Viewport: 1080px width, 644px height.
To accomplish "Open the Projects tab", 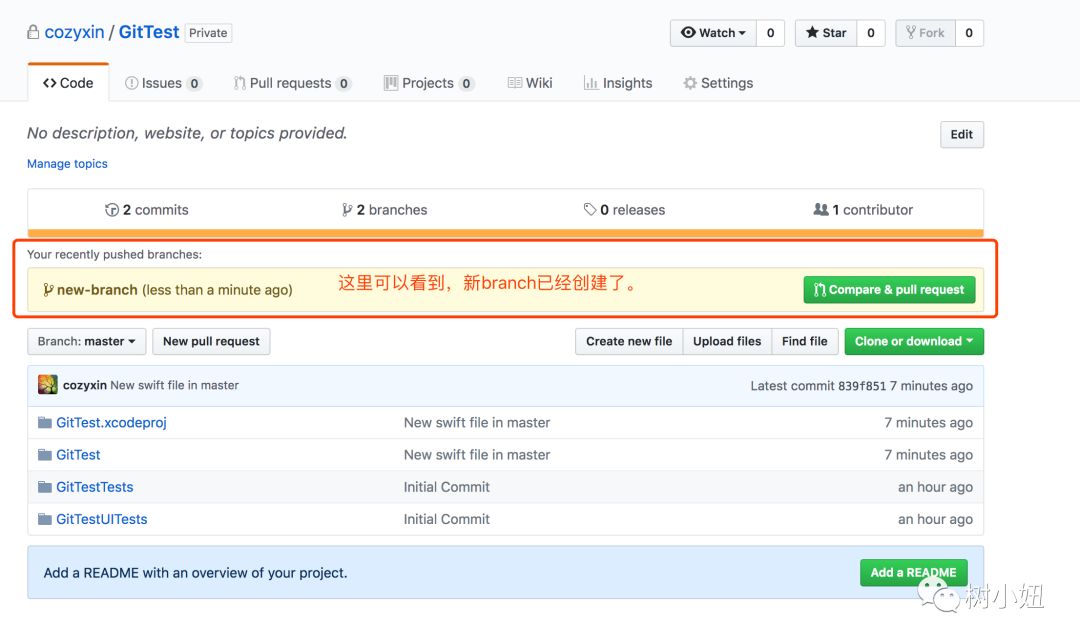I will coord(429,83).
